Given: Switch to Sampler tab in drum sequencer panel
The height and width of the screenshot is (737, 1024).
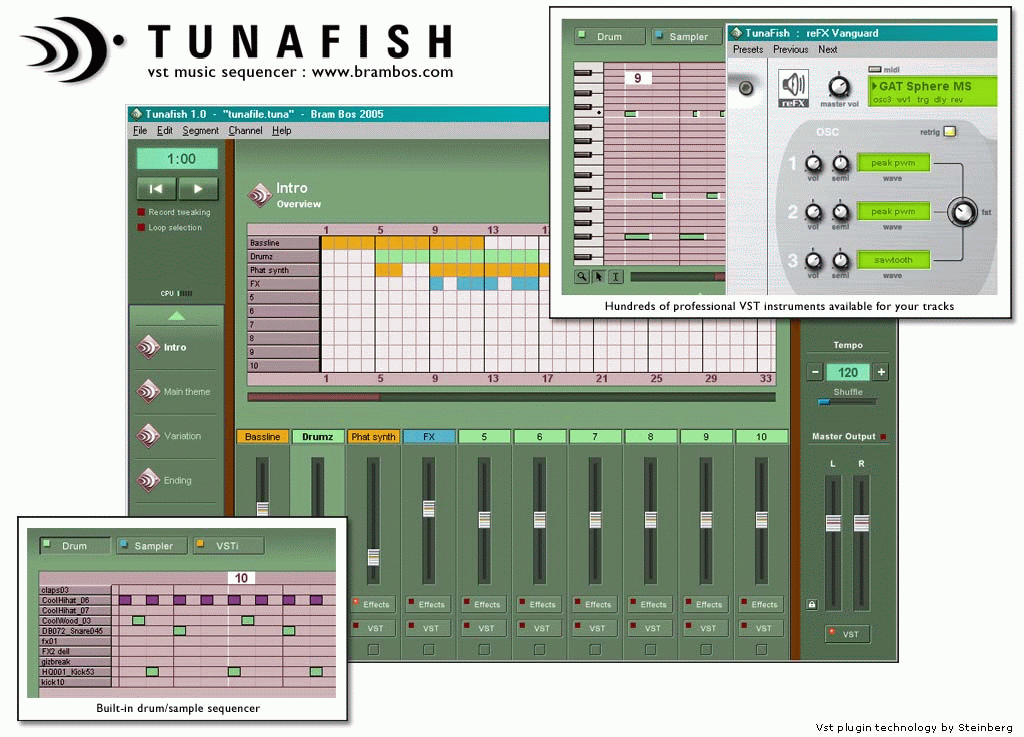Looking at the screenshot, I should pyautogui.click(x=153, y=546).
